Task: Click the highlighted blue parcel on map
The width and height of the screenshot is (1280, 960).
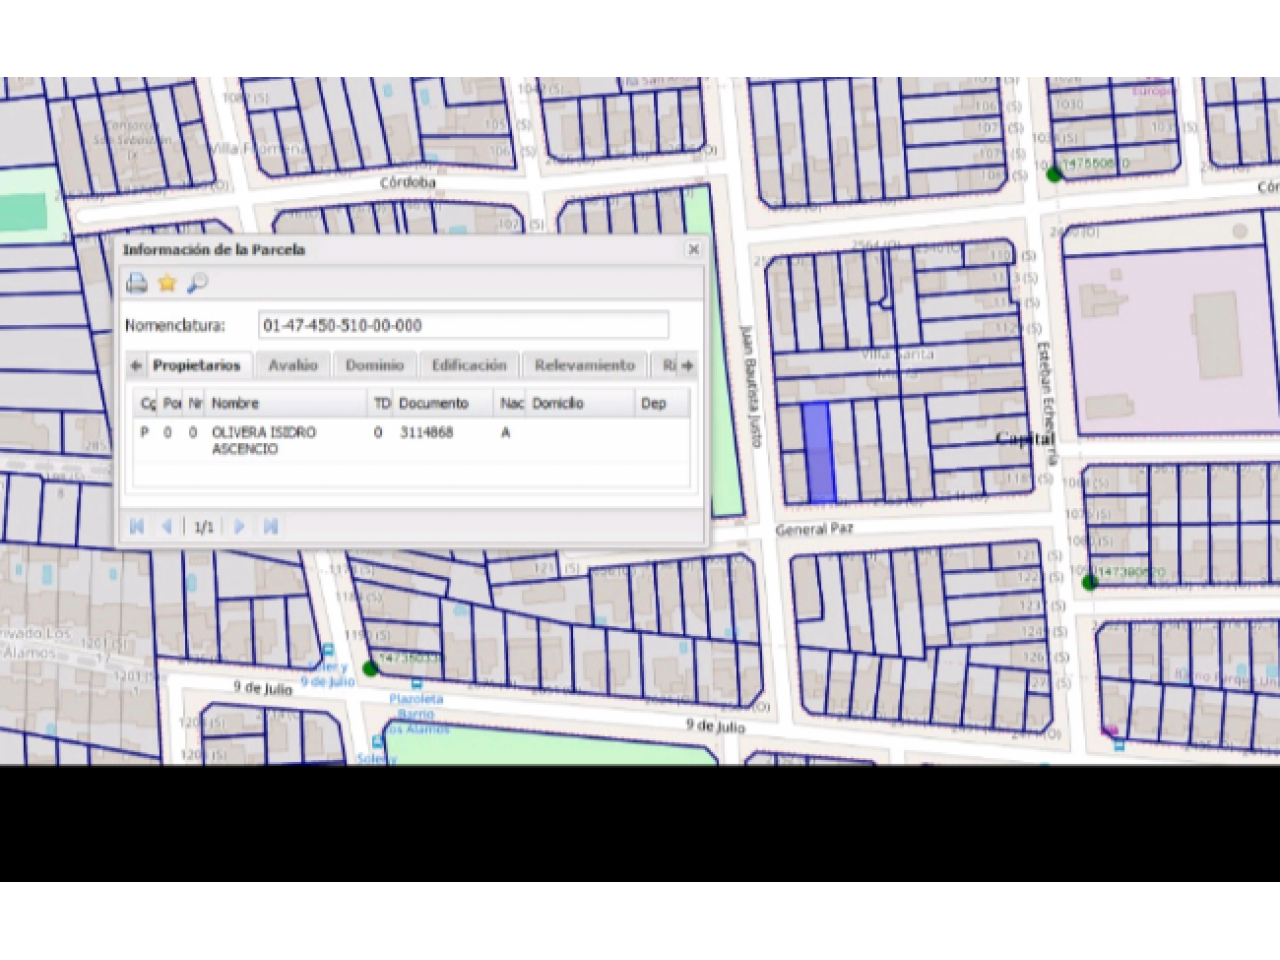Action: tap(818, 452)
